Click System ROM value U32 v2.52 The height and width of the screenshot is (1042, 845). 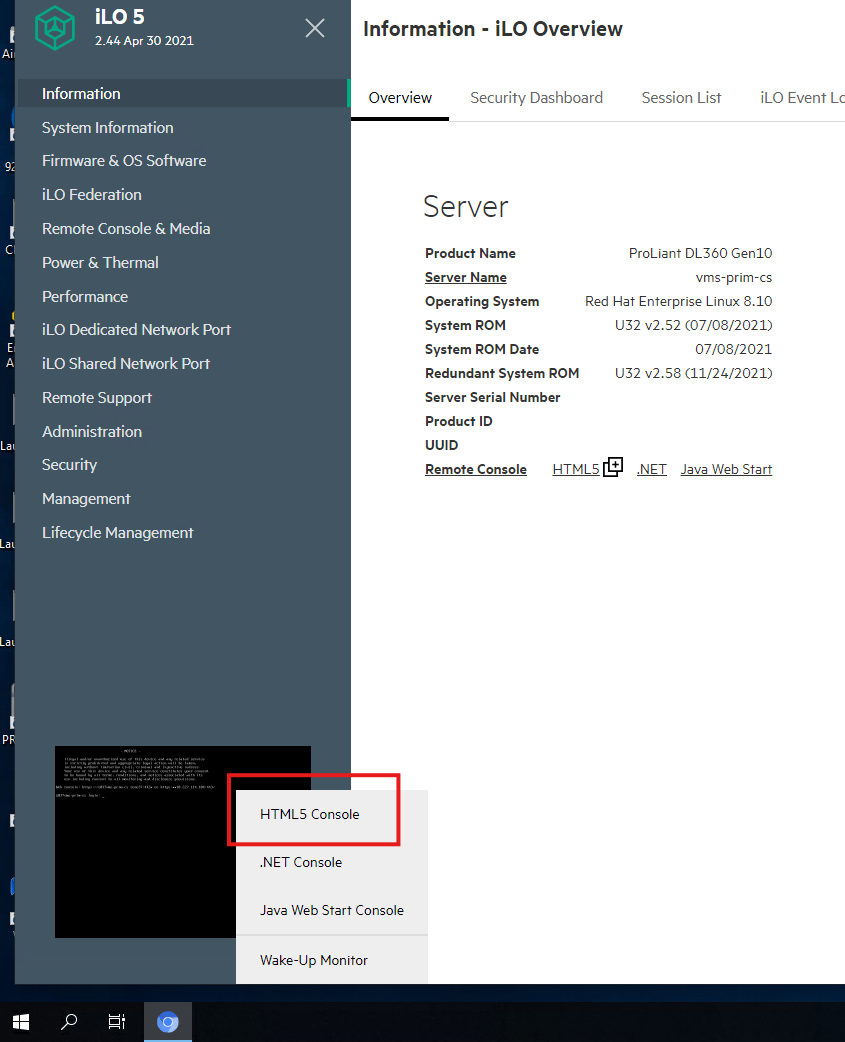694,325
